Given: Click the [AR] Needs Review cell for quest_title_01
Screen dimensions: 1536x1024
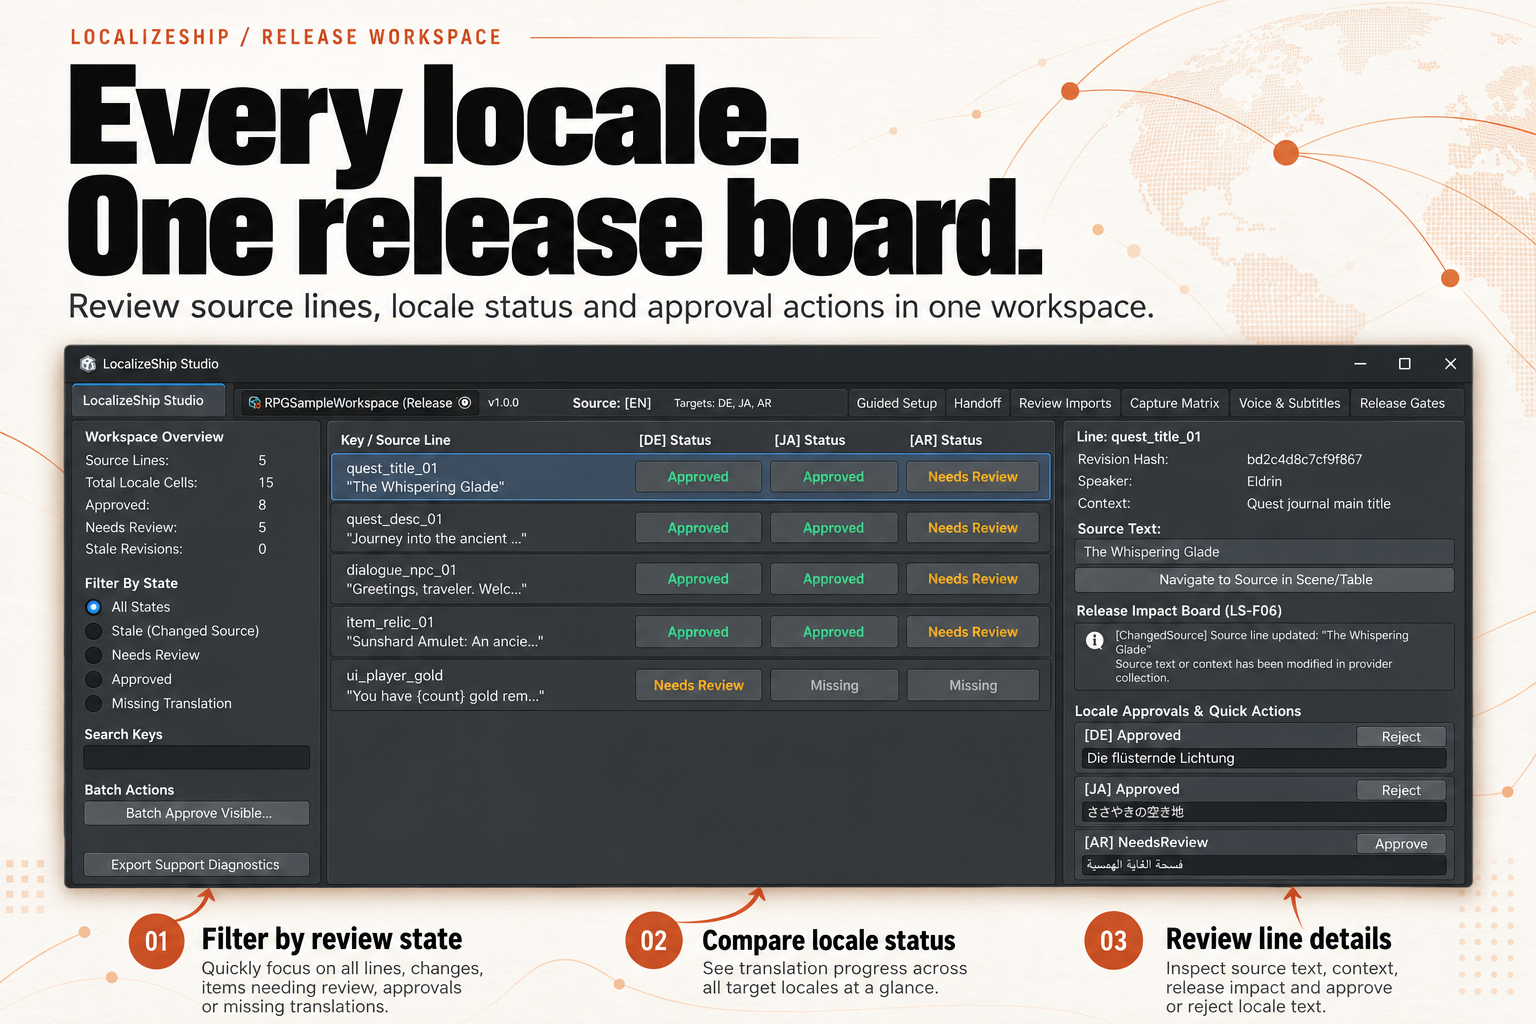Looking at the screenshot, I should pyautogui.click(x=972, y=477).
